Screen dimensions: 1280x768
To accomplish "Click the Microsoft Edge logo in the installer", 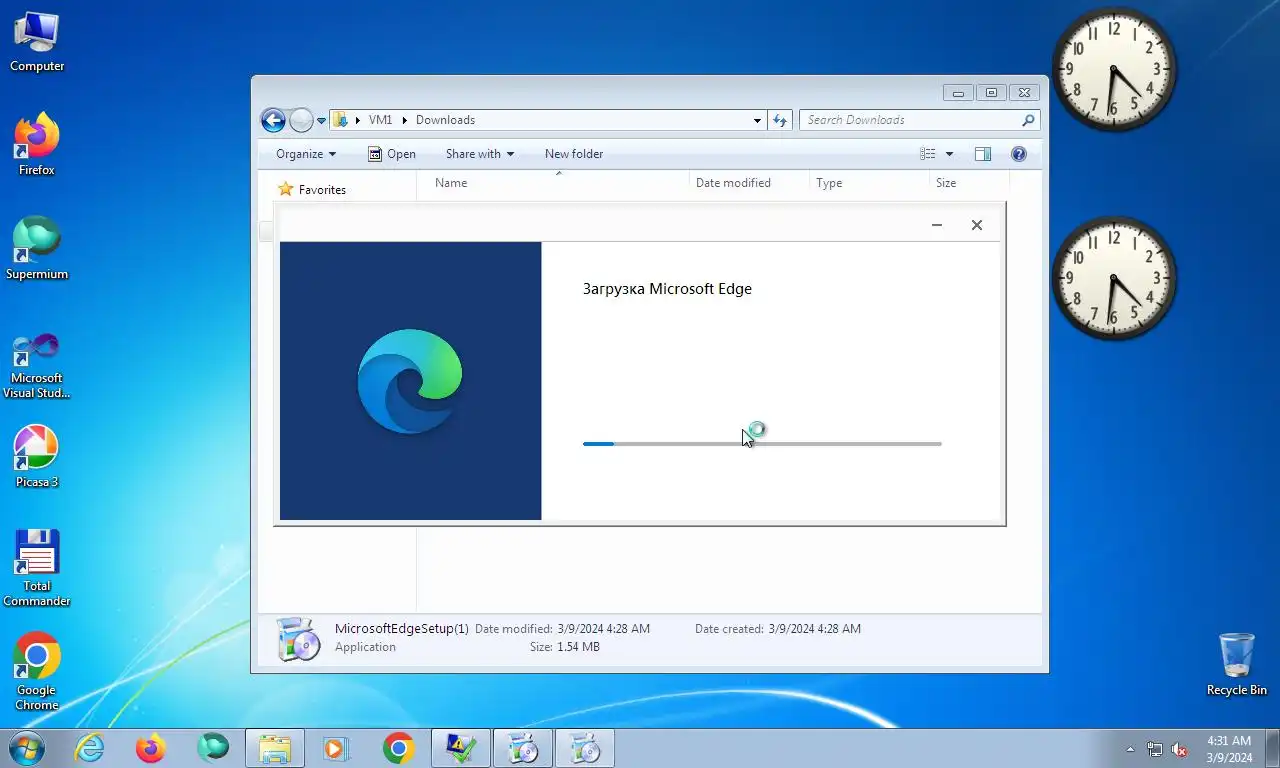I will click(410, 381).
